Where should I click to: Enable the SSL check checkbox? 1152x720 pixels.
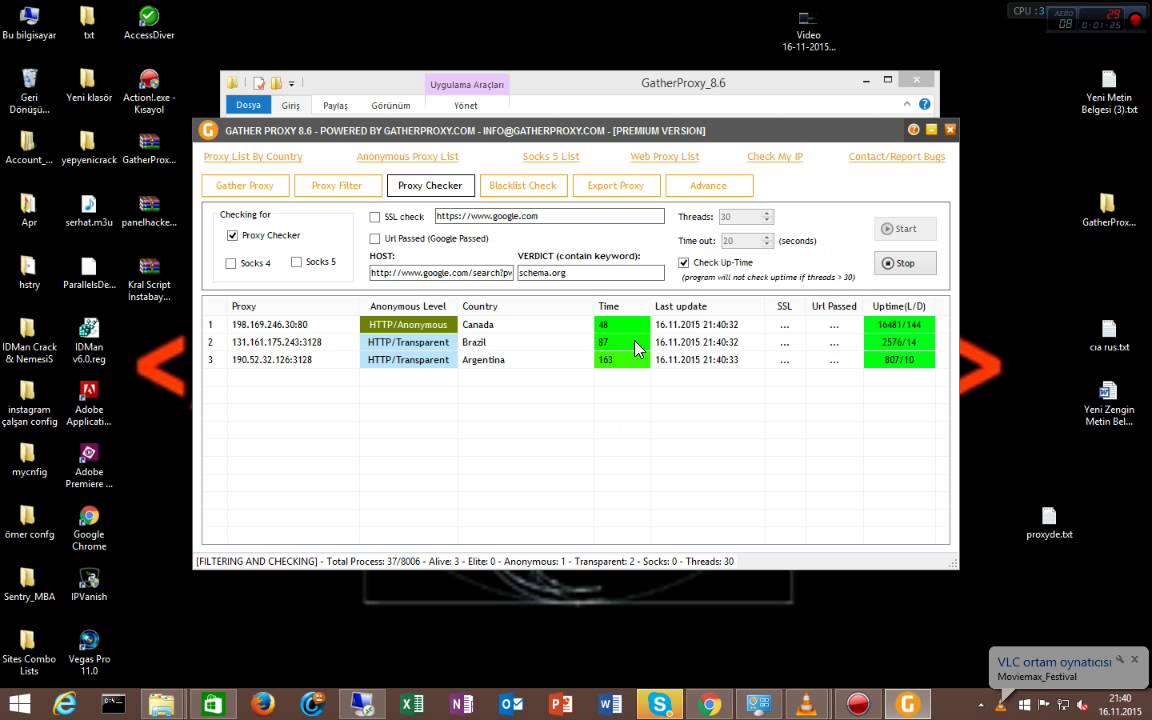pyautogui.click(x=375, y=217)
